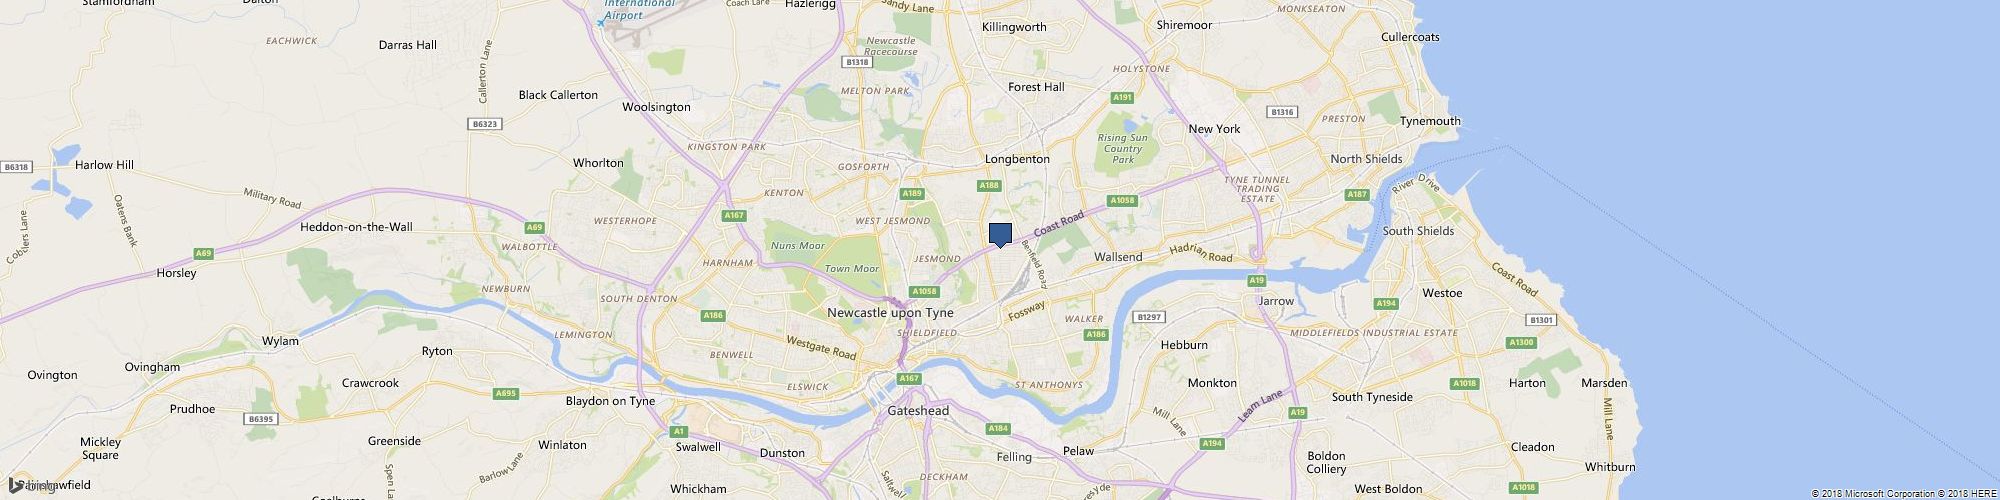This screenshot has width=2000, height=500.
Task: Click the Microsoft Corporation copyright notice
Action: pyautogui.click(x=1861, y=494)
